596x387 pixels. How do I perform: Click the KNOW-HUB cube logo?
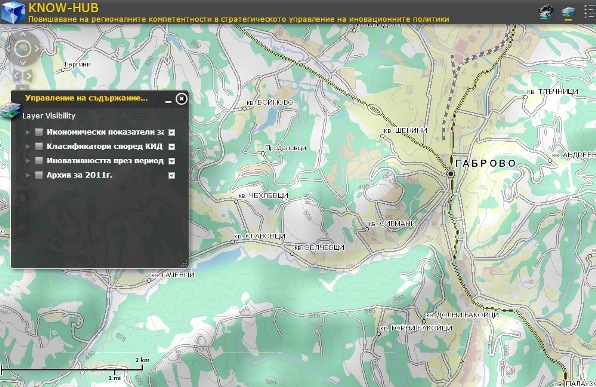click(13, 12)
